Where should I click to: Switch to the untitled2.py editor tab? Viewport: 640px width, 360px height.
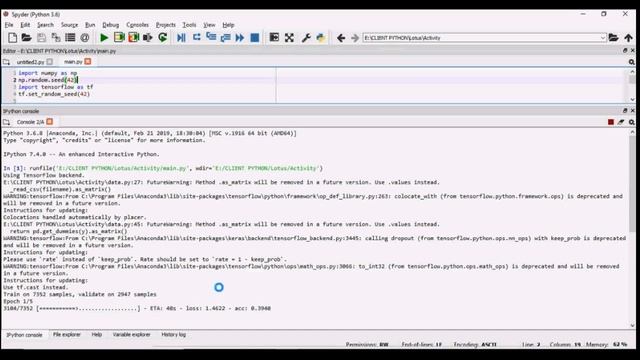click(30, 62)
